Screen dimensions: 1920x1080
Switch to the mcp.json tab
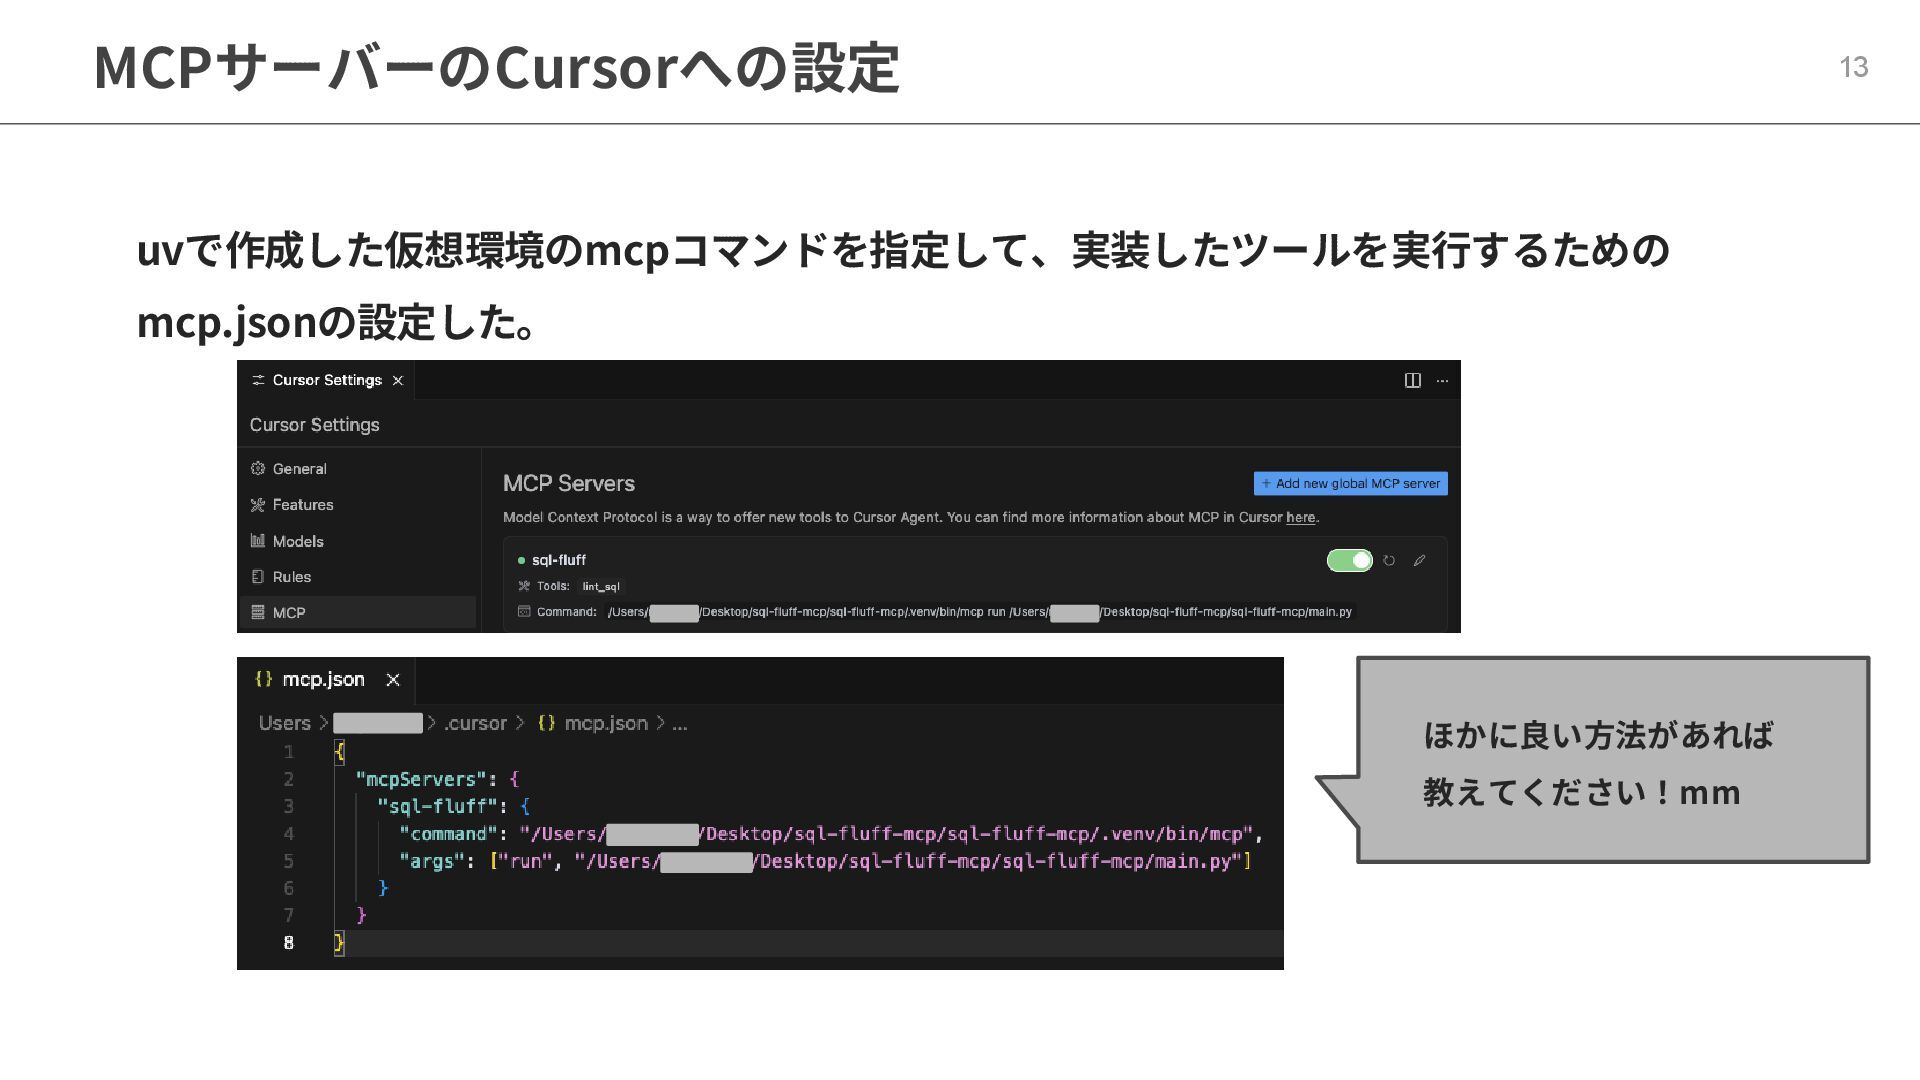click(x=322, y=680)
